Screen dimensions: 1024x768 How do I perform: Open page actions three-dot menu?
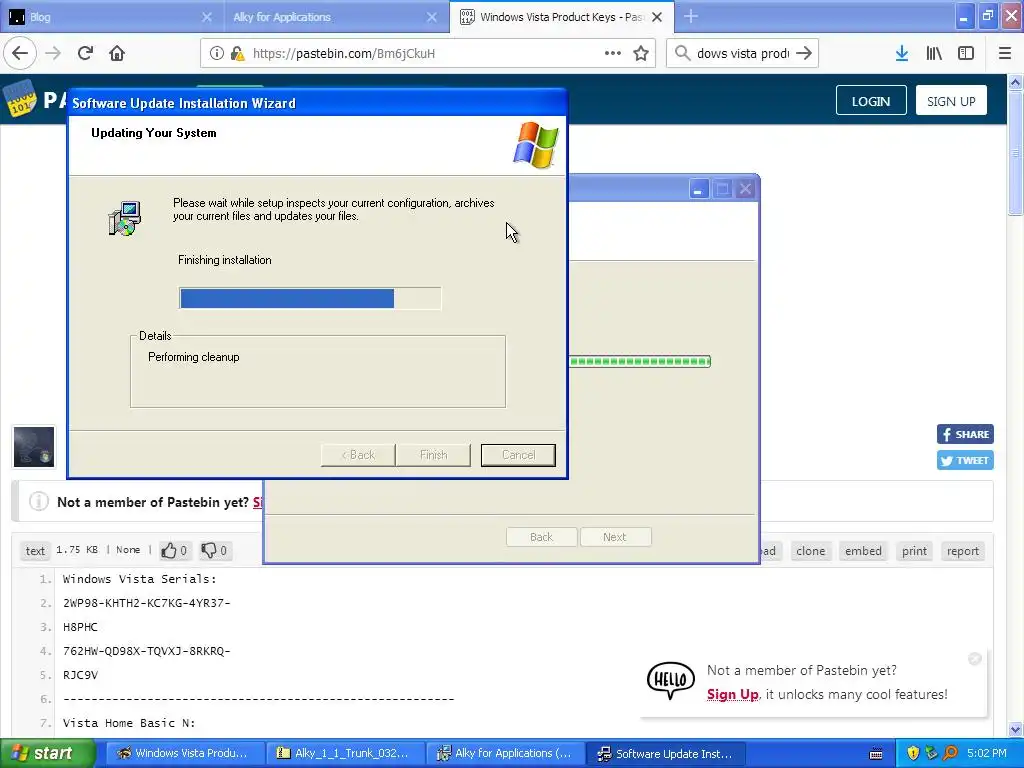pyautogui.click(x=613, y=54)
